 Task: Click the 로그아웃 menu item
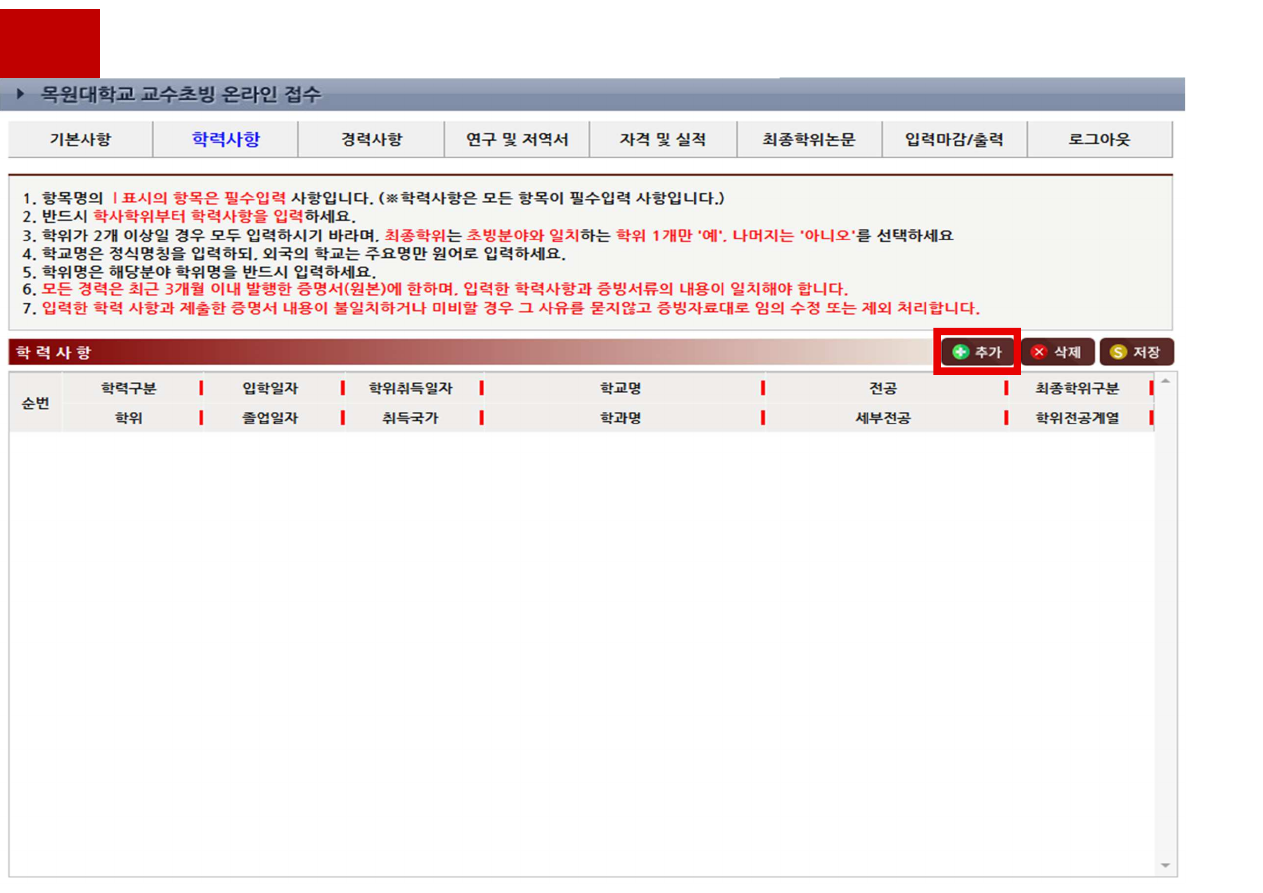[1099, 140]
